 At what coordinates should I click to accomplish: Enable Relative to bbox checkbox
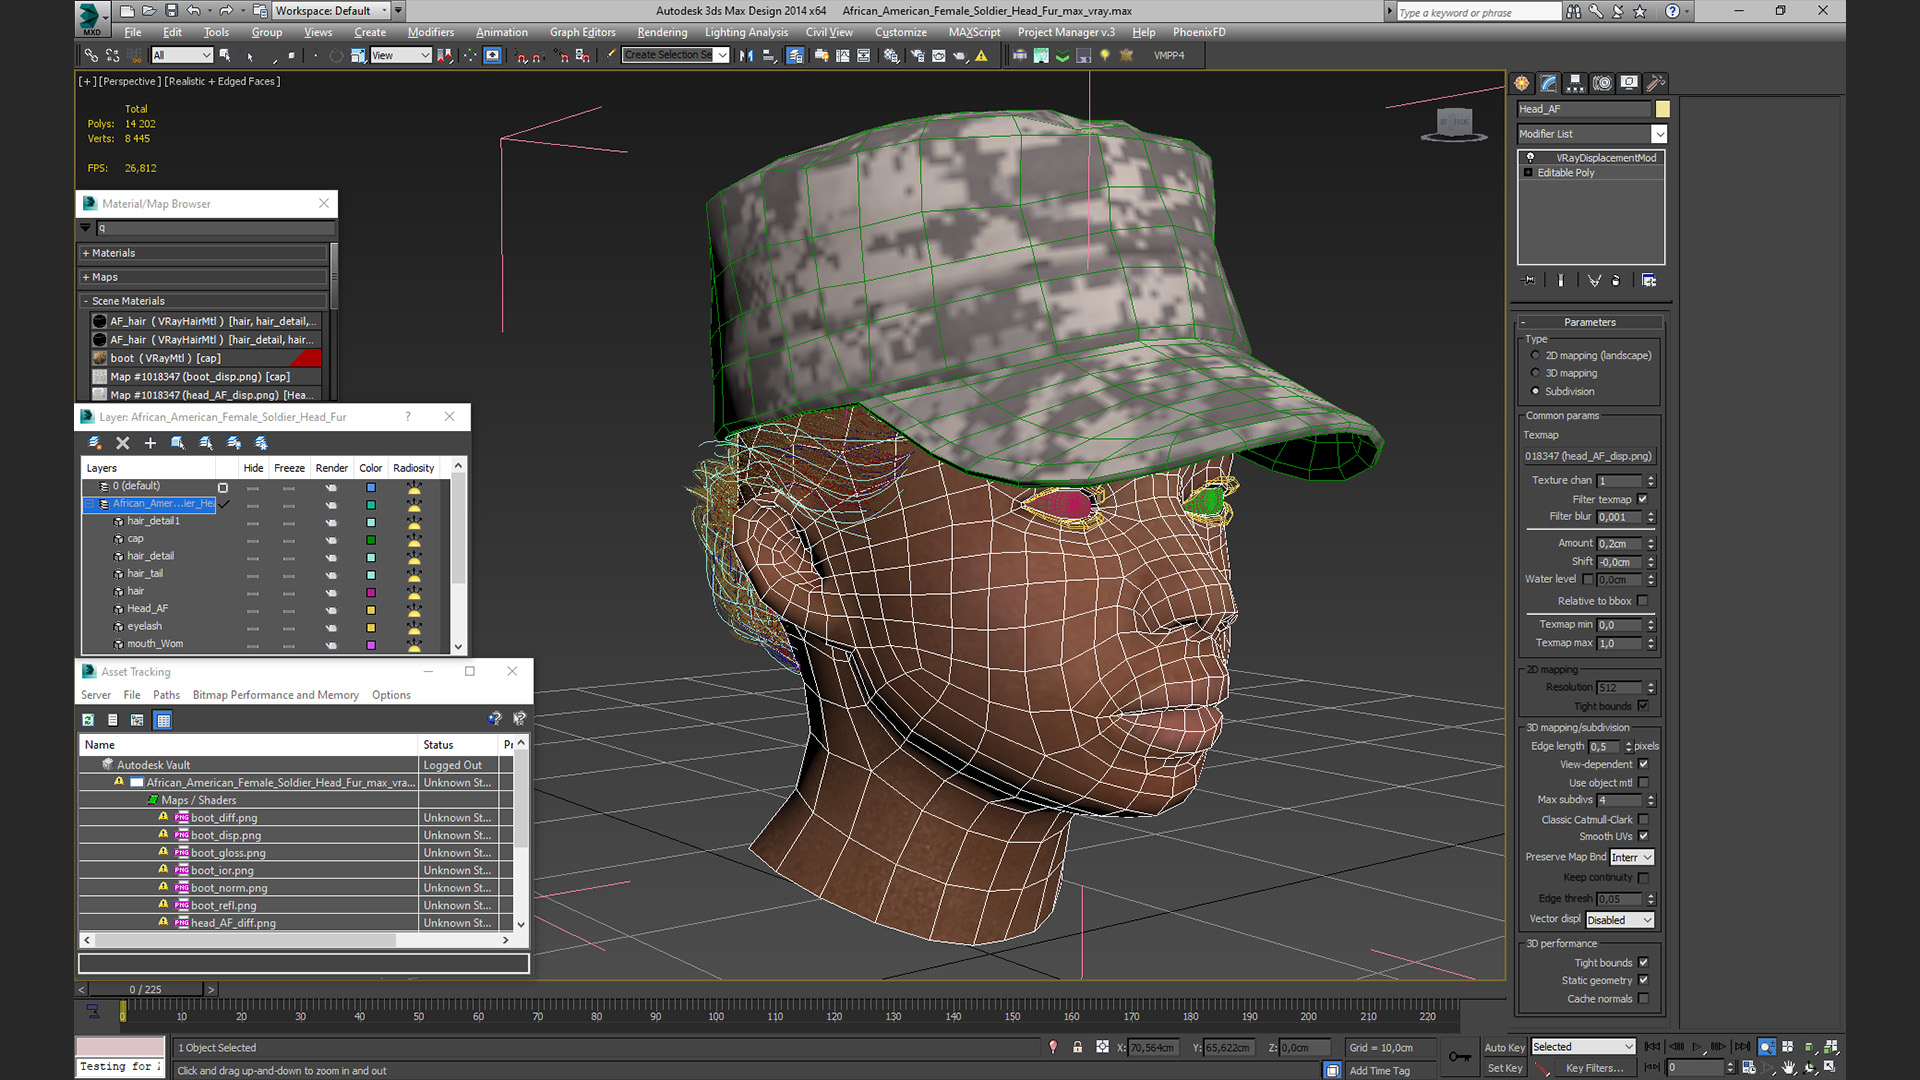[x=1642, y=601]
